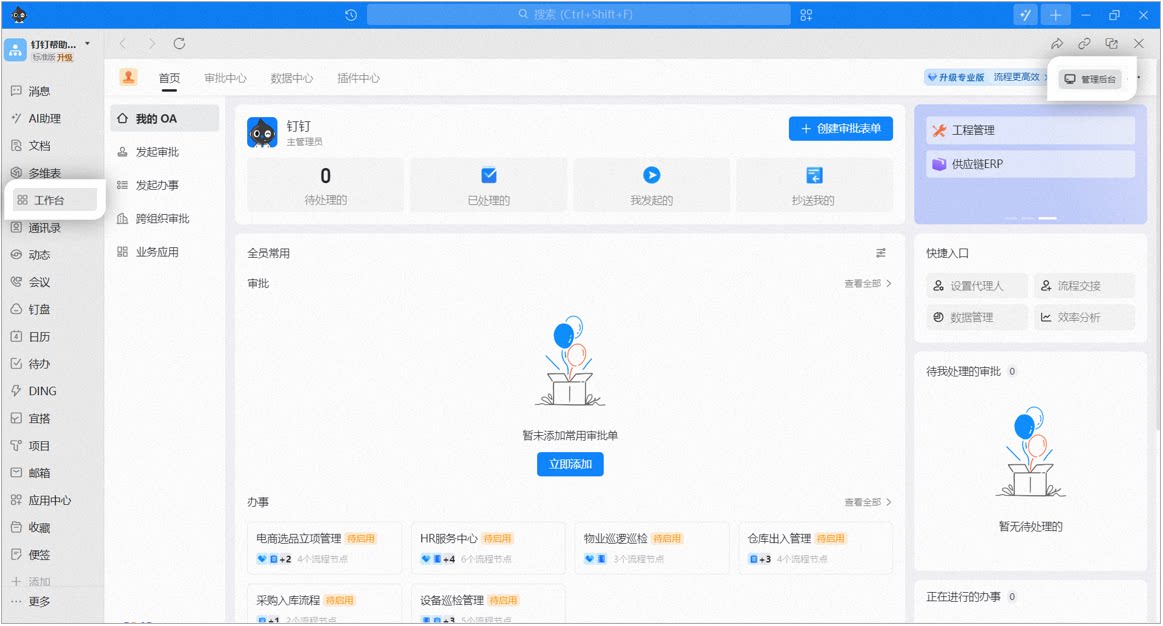Switch to 首页 tab

169,78
